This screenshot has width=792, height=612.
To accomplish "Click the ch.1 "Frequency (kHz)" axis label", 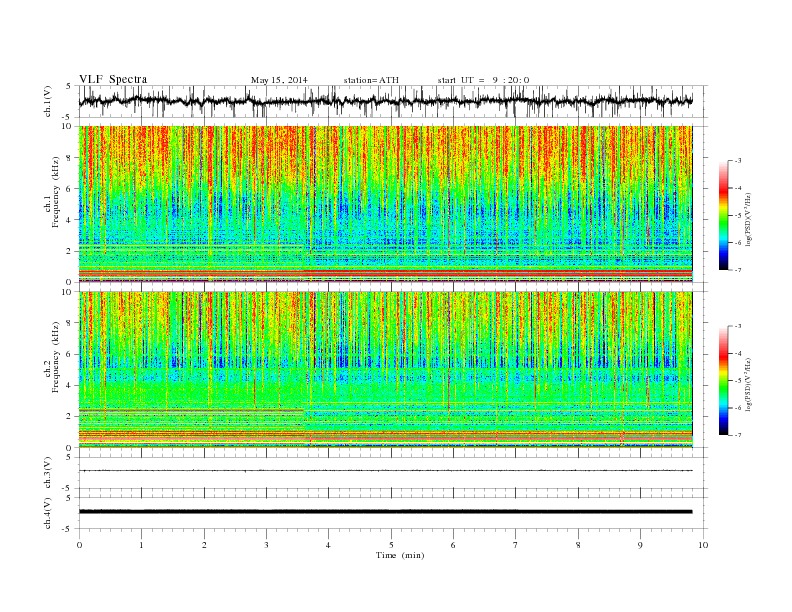I will tap(56, 192).
